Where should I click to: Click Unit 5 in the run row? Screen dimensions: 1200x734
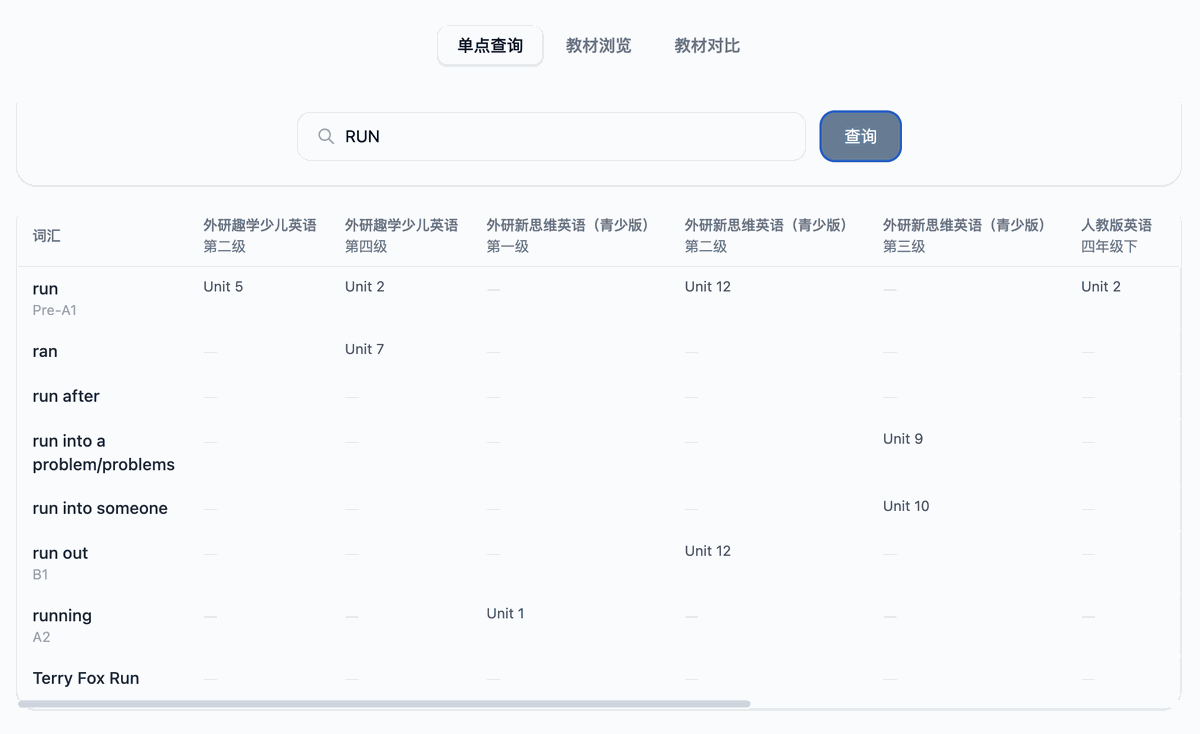point(223,287)
